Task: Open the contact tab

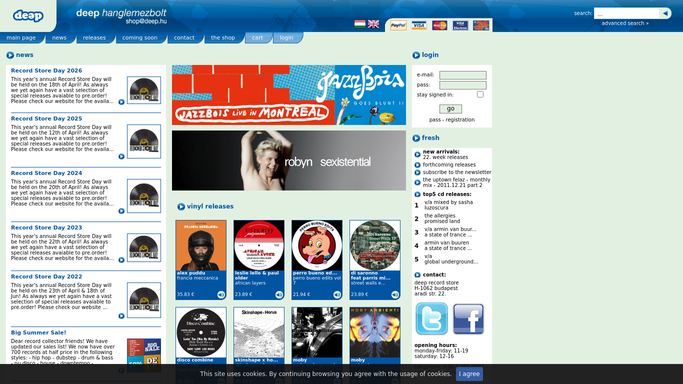Action: [x=184, y=38]
